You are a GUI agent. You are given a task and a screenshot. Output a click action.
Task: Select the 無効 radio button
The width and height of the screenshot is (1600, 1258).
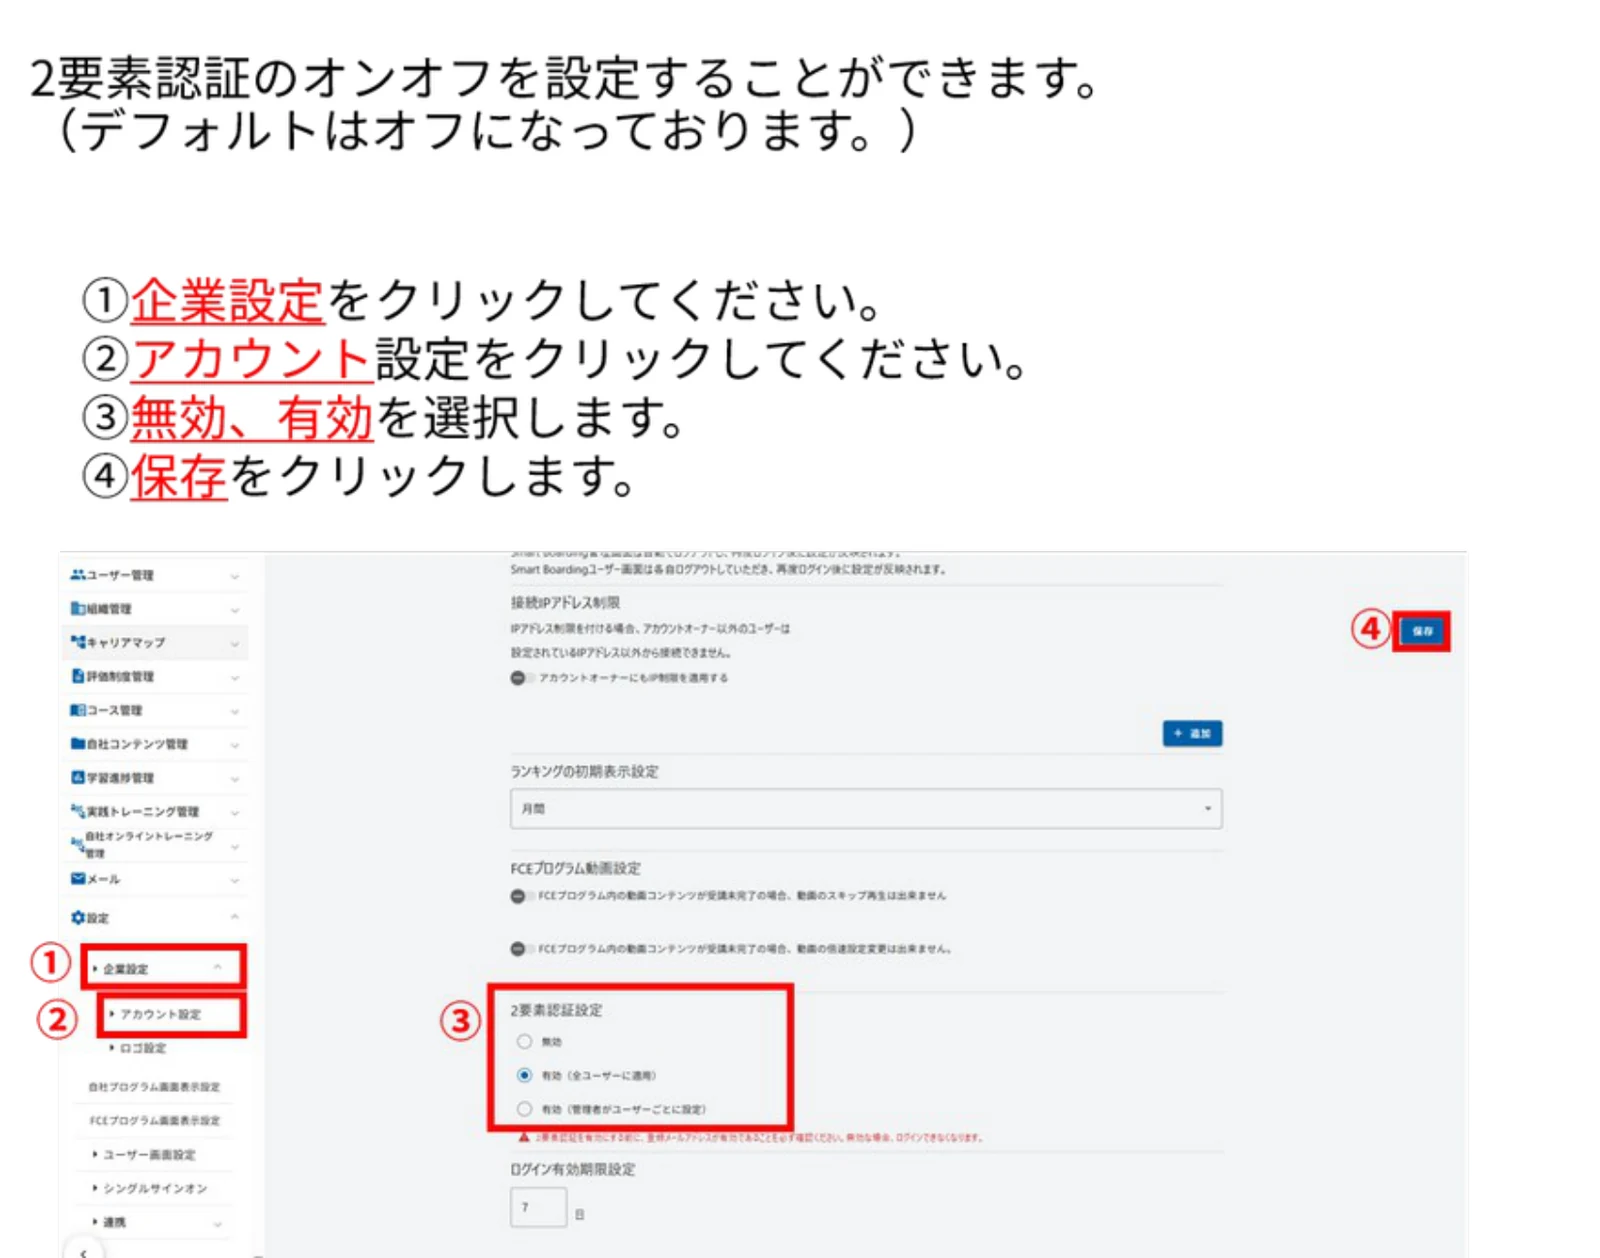click(524, 1041)
